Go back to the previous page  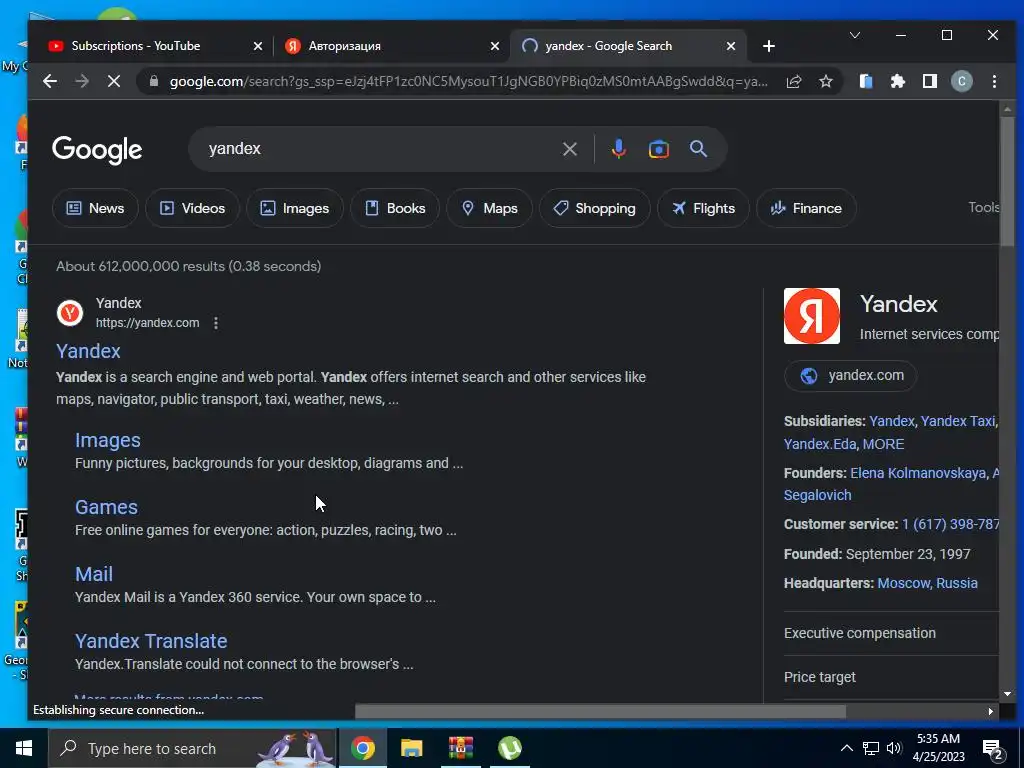tap(50, 81)
